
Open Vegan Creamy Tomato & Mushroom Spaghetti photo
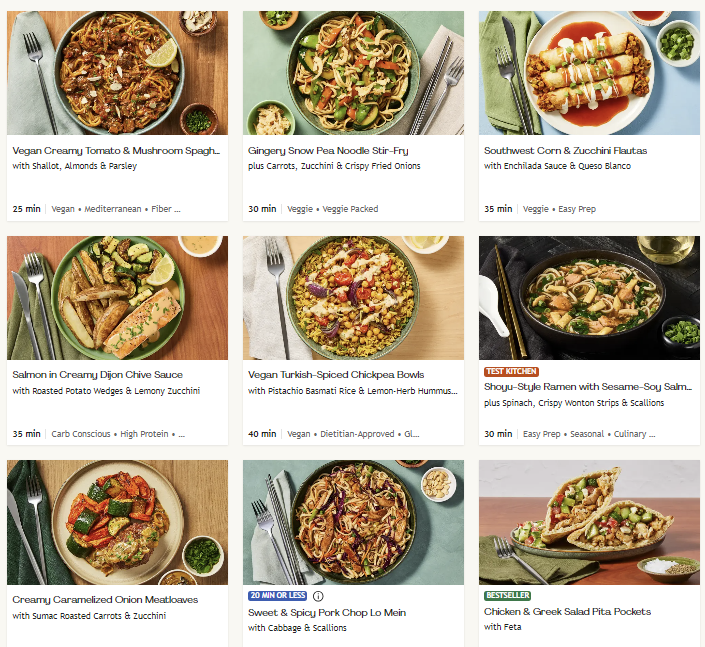coord(117,73)
